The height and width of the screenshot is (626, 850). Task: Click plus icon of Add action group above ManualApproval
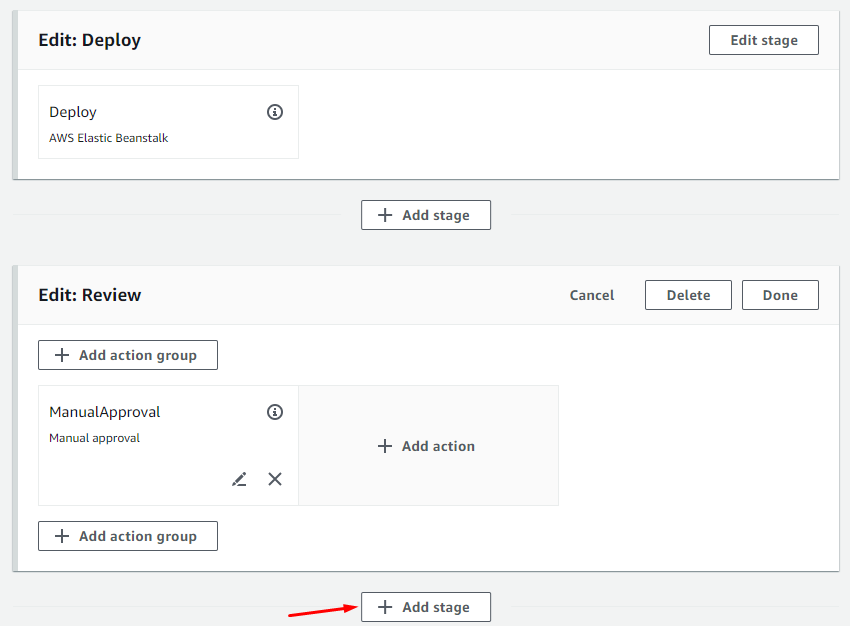(62, 355)
